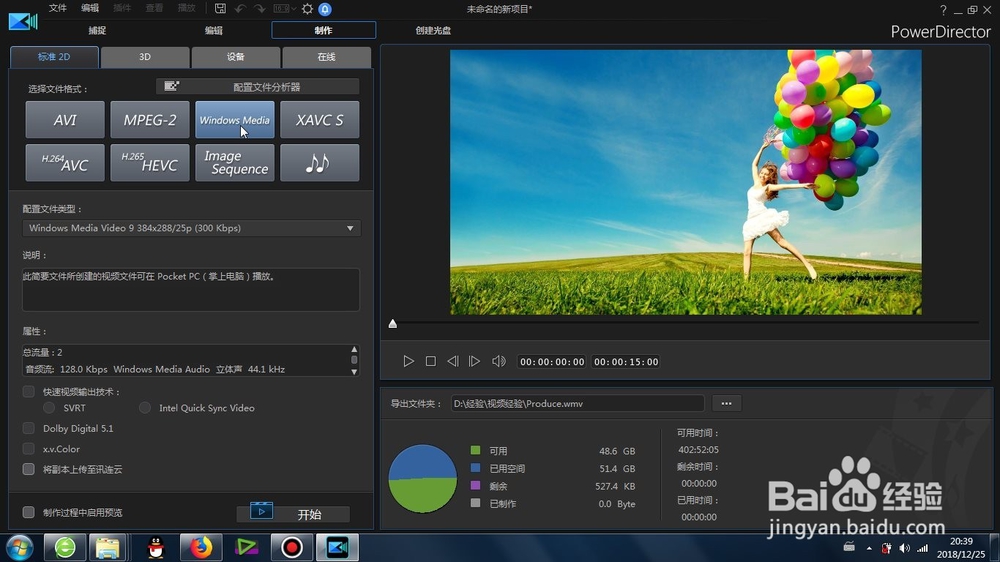This screenshot has height=562, width=1000.
Task: Open system volume tray icon
Action: point(904,548)
